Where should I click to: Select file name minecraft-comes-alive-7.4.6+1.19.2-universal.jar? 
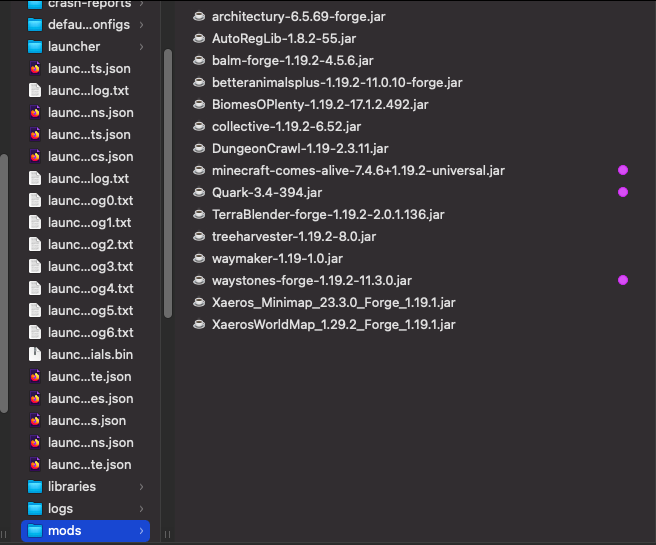[358, 171]
